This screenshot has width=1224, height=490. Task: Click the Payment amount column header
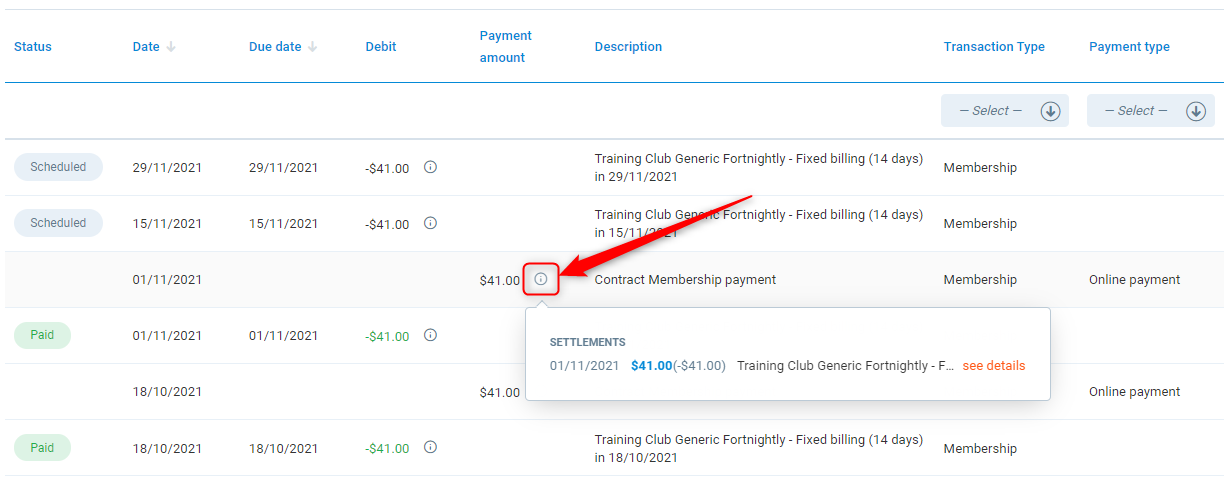(505, 47)
